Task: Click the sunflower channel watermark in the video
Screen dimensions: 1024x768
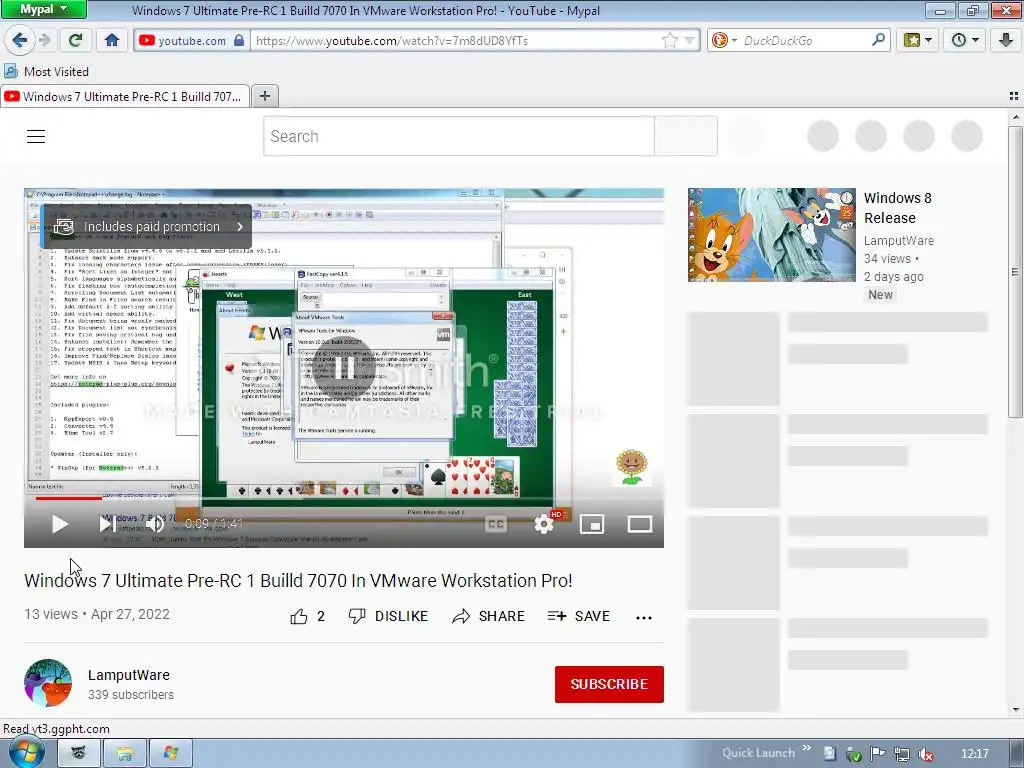Action: pos(632,467)
